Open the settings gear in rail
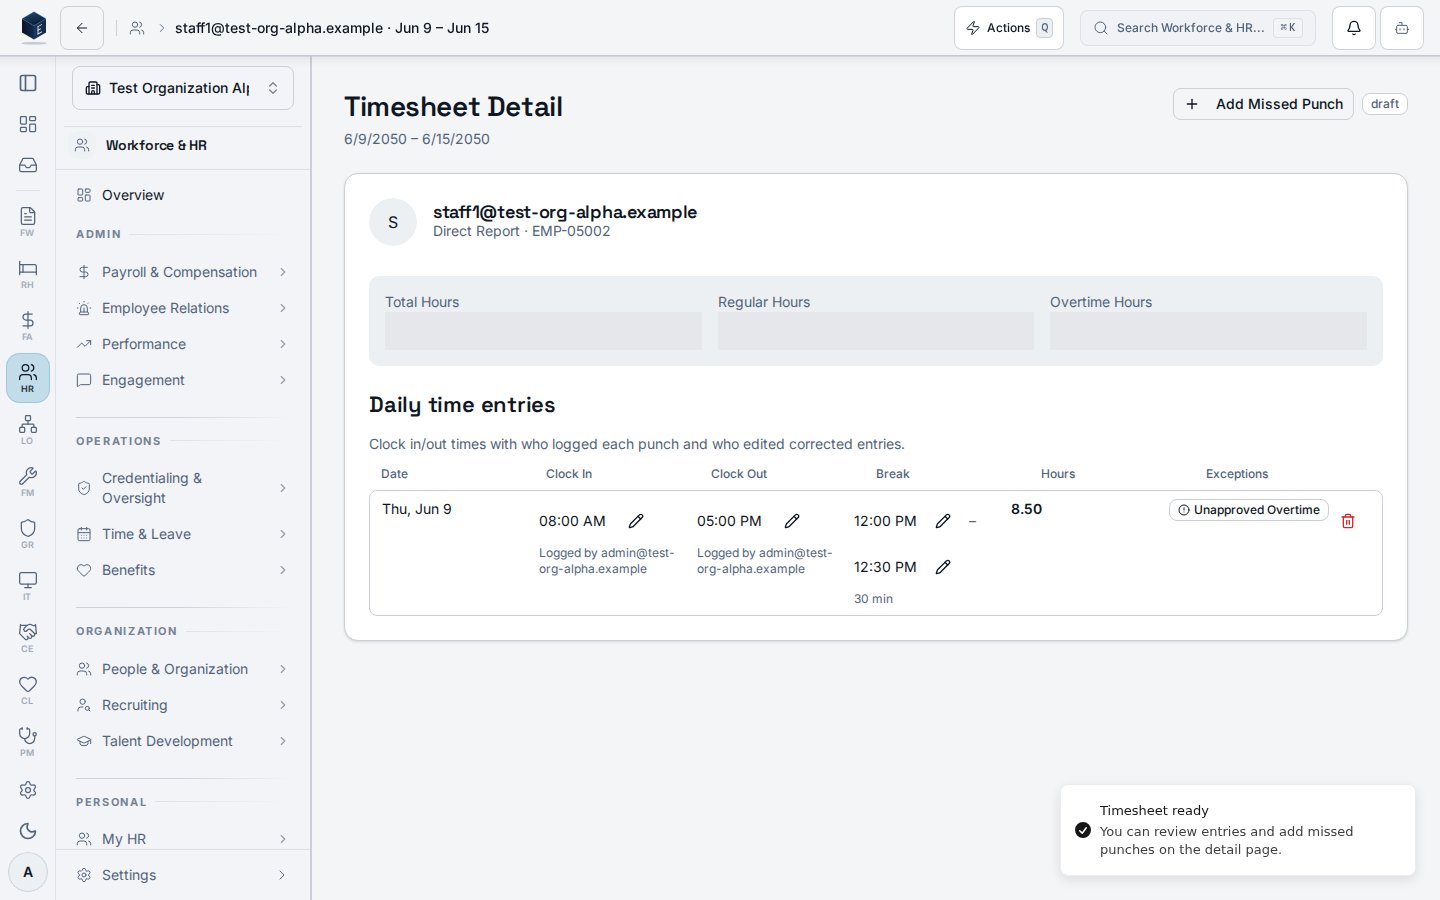The image size is (1440, 900). point(28,790)
